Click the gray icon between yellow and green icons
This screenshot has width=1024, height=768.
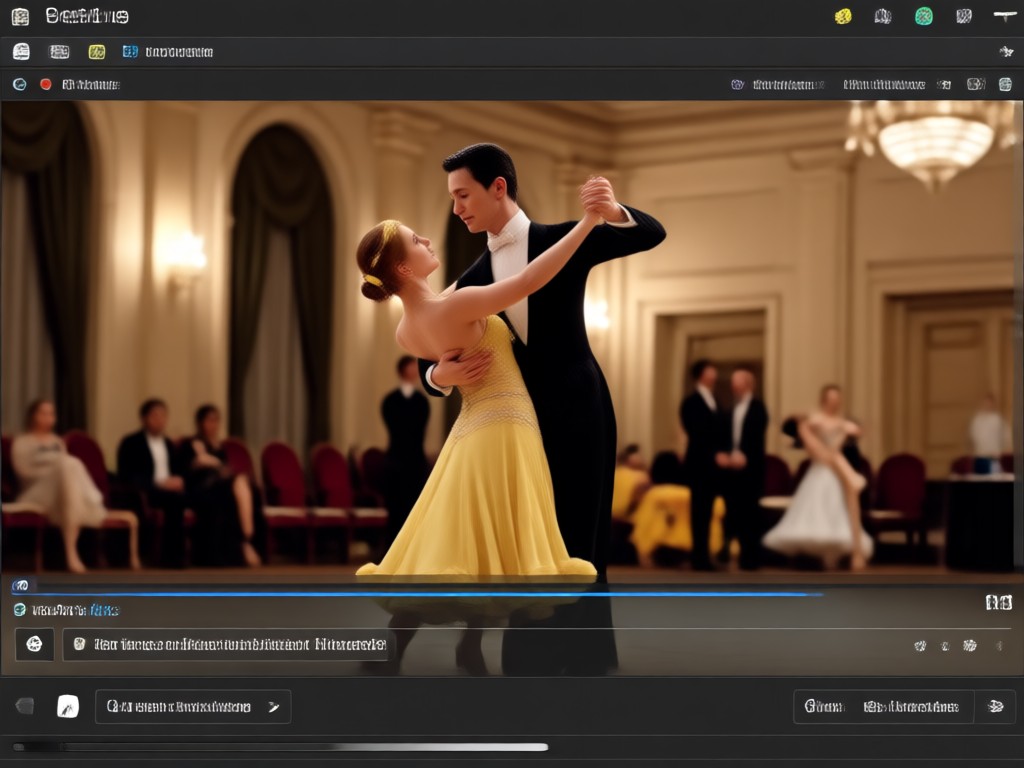pyautogui.click(x=883, y=16)
